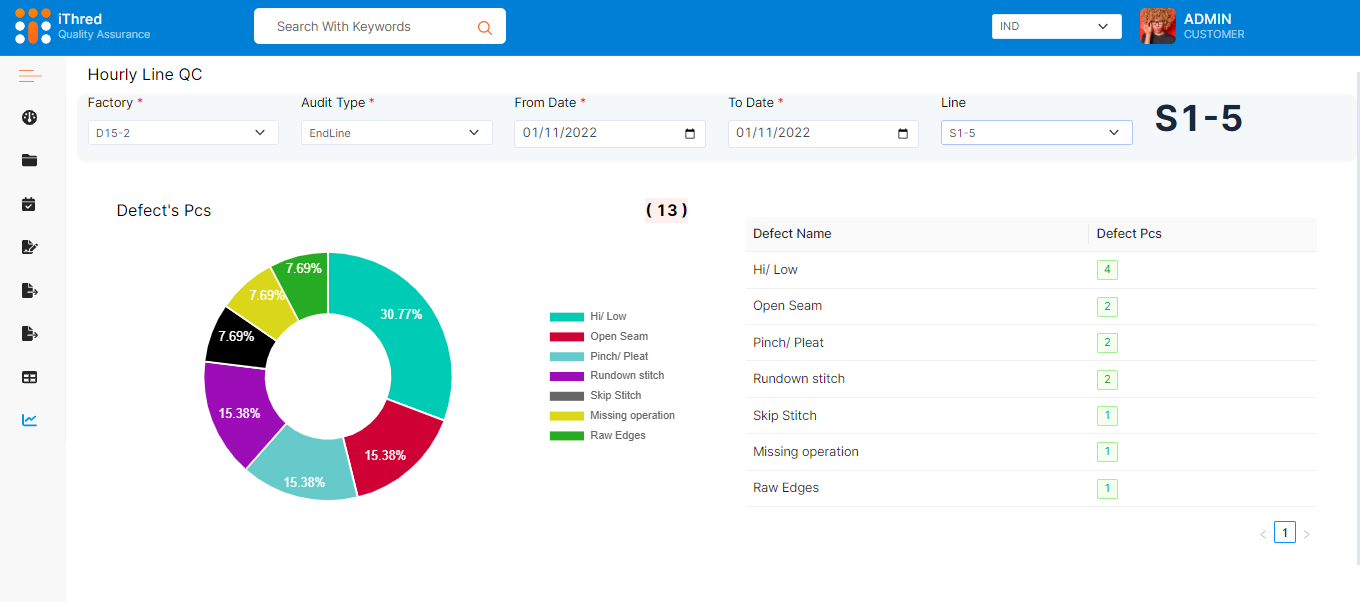Click the orange search magnifier icon

pyautogui.click(x=485, y=27)
